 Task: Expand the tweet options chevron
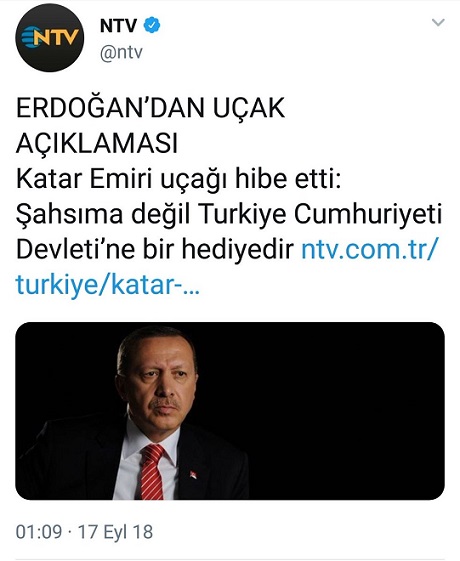tap(438, 23)
